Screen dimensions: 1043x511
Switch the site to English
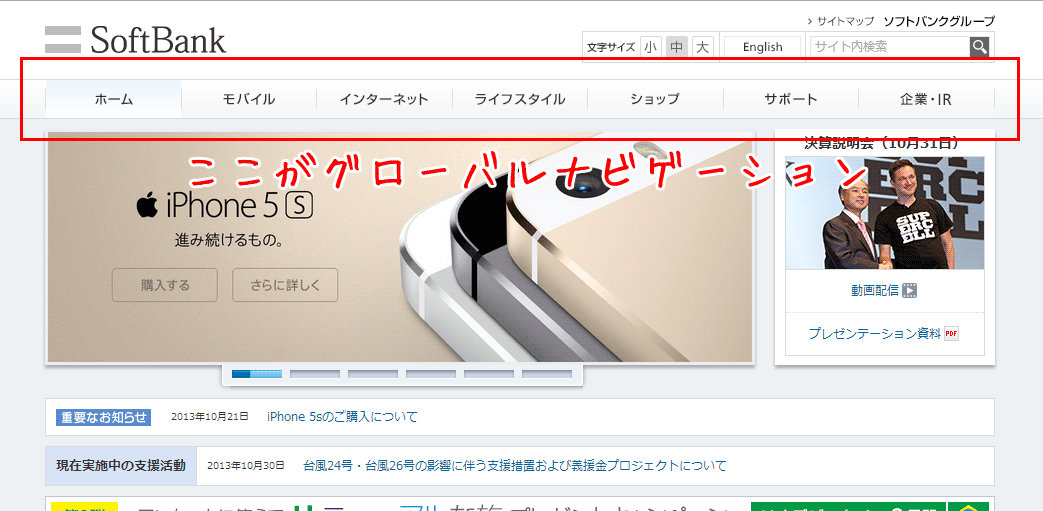(x=762, y=47)
